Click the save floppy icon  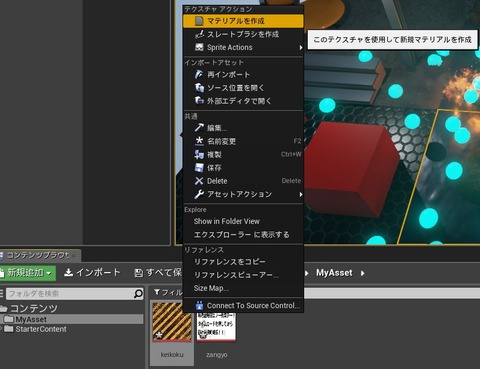point(199,168)
